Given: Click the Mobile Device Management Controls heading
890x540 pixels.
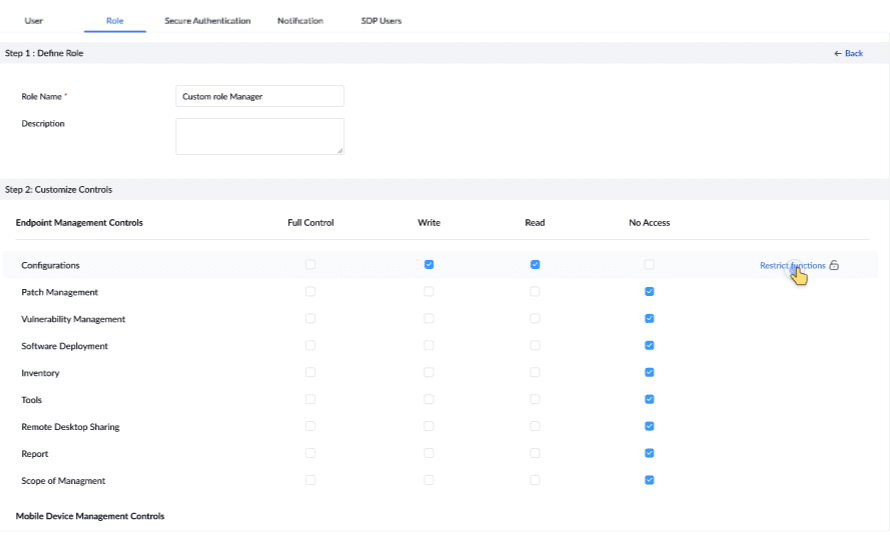Looking at the screenshot, I should 90,516.
